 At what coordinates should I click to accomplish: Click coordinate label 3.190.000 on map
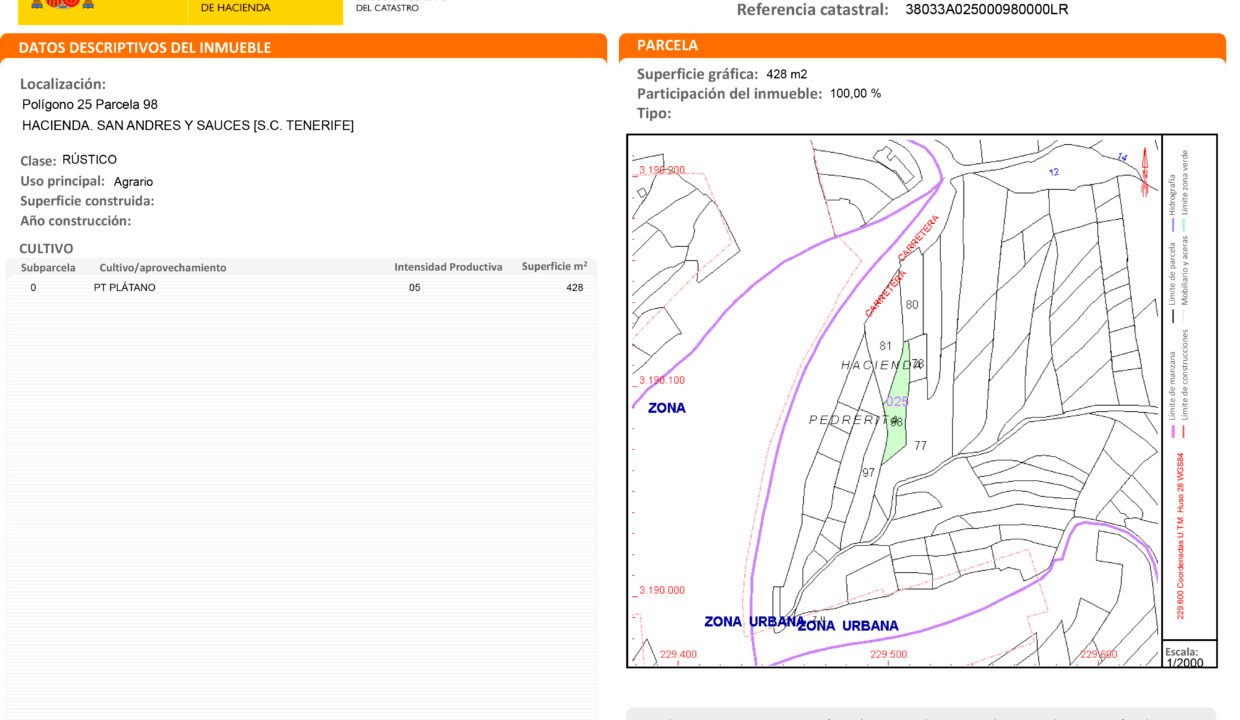point(662,590)
